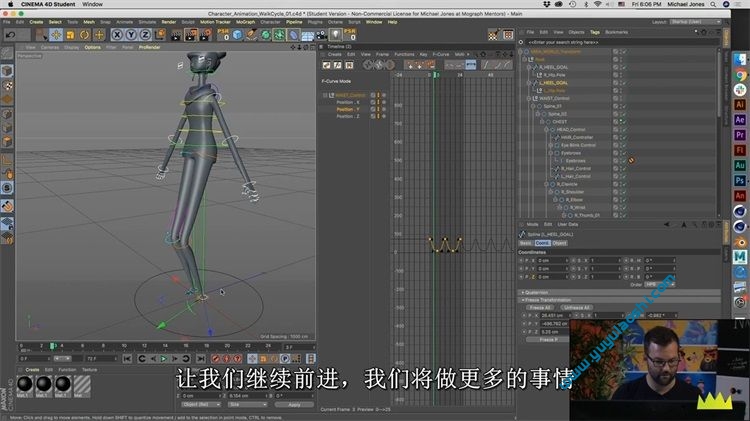Select the CHEST object in the hierarchy
Image resolution: width=750 pixels, height=421 pixels.
pyautogui.click(x=560, y=122)
